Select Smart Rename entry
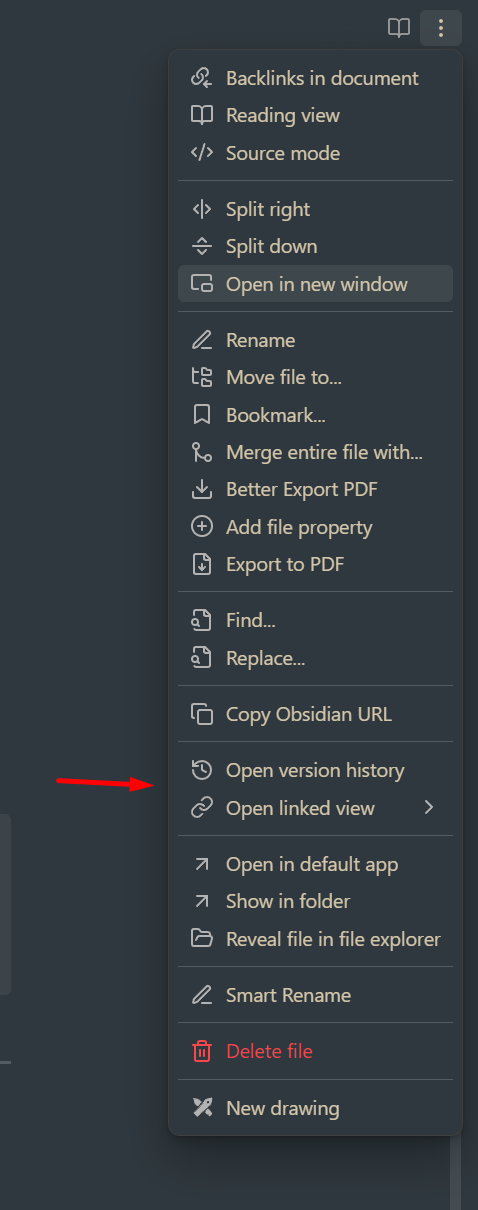This screenshot has width=478, height=1210. point(315,995)
